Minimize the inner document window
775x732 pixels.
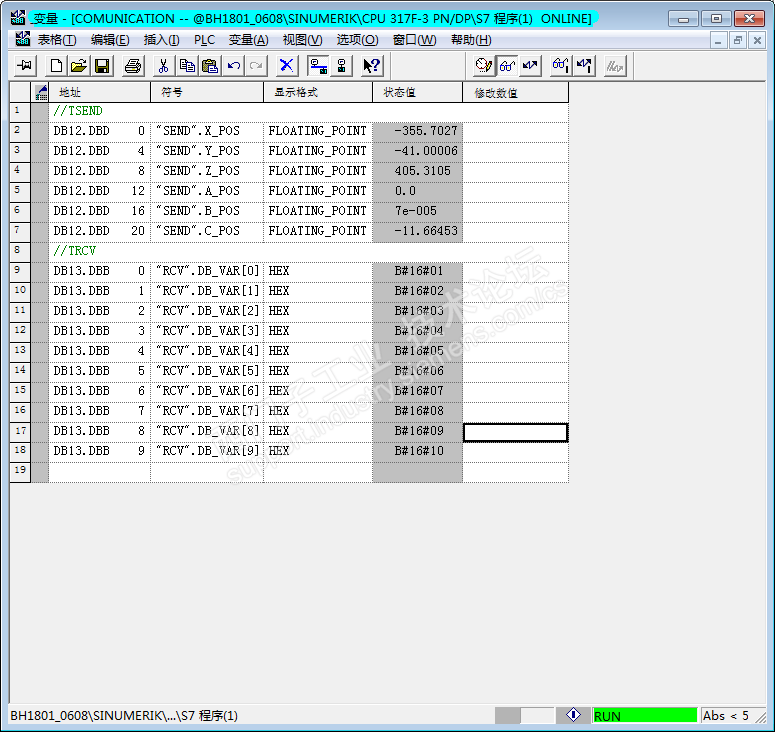[718, 40]
